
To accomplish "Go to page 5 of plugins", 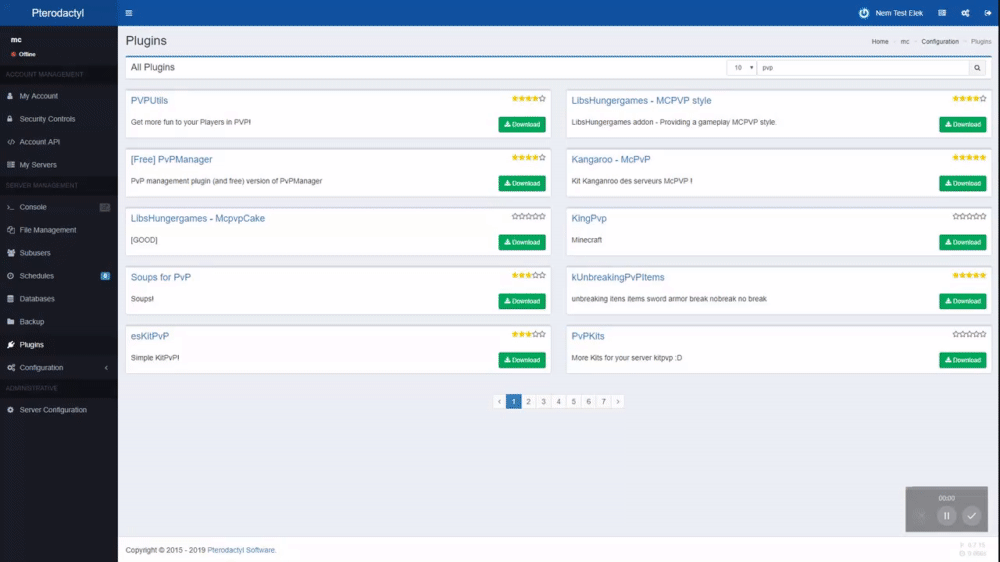I will 573,401.
